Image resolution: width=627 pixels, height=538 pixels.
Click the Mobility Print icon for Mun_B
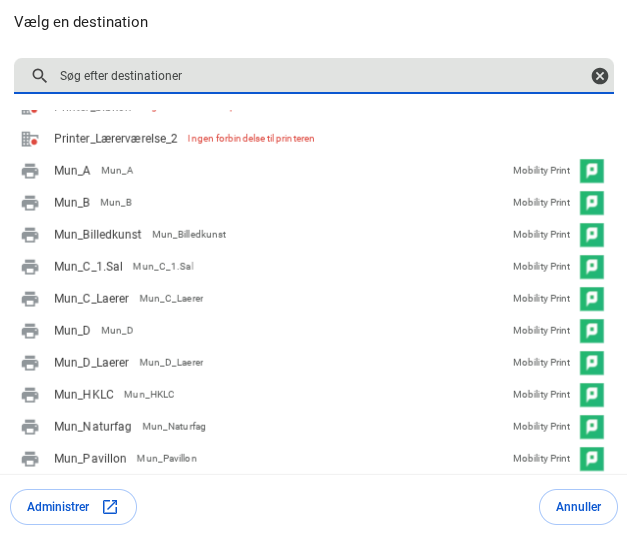[x=591, y=203]
